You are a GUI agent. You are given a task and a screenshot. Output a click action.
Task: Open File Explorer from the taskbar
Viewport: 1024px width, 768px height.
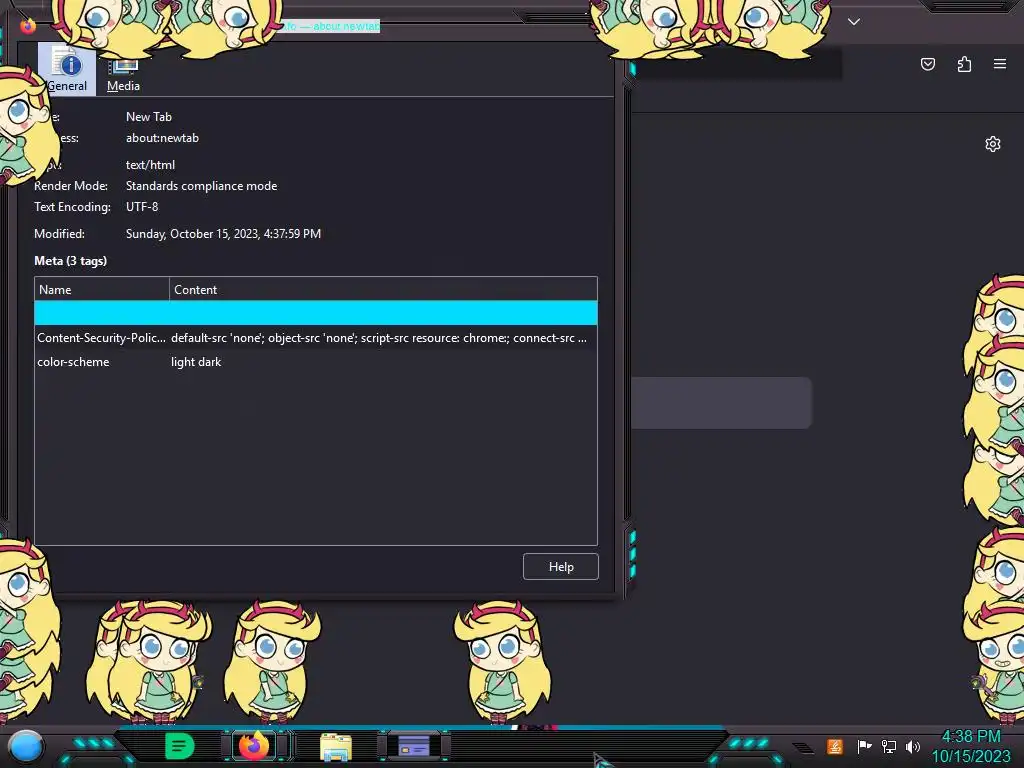point(336,747)
